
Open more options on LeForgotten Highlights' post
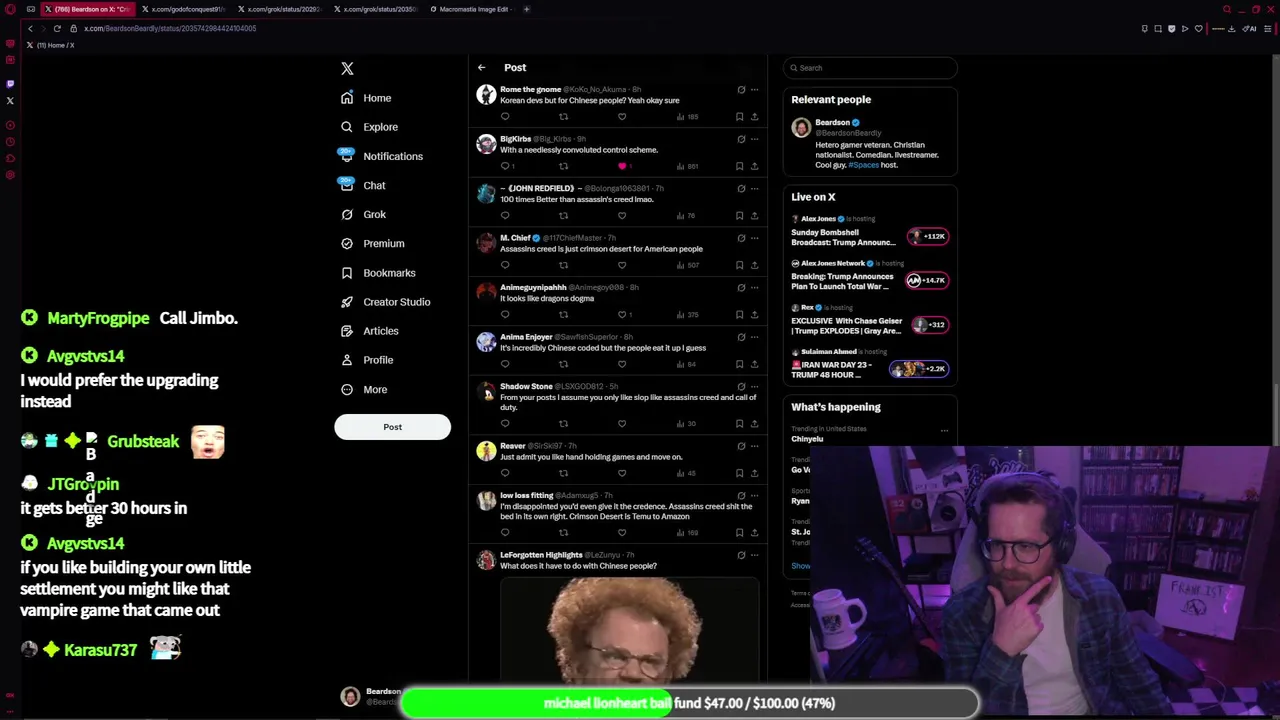(754, 555)
